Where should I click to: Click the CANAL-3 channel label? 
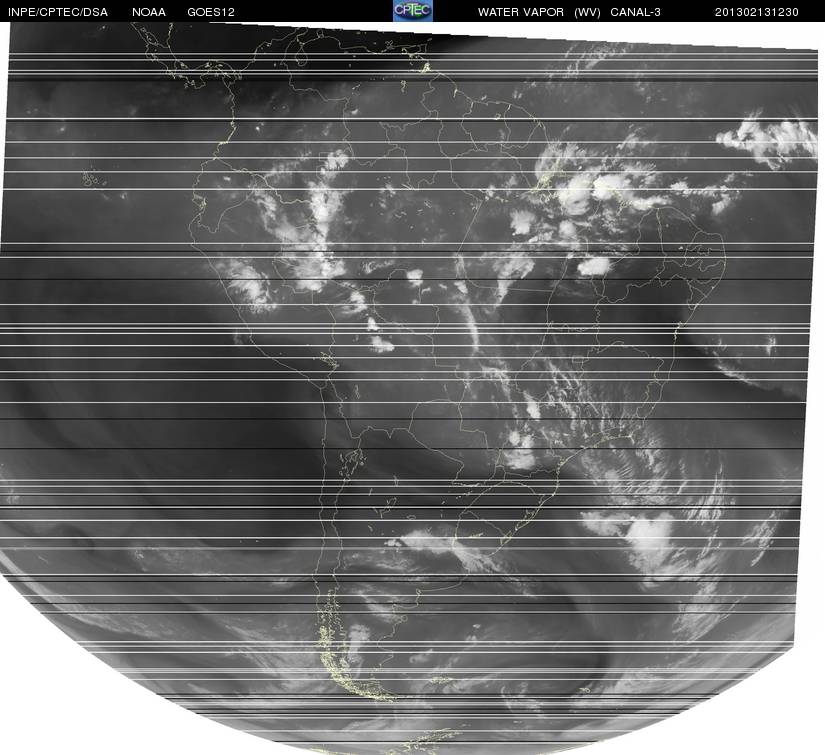(x=636, y=12)
